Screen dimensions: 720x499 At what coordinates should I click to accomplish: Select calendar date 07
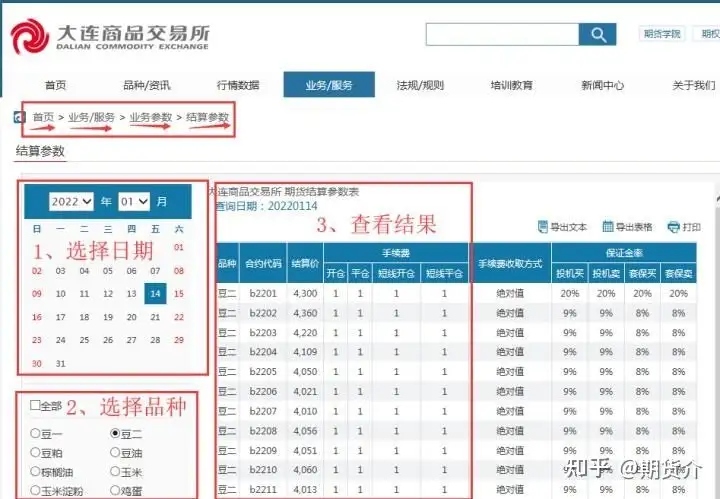click(155, 271)
